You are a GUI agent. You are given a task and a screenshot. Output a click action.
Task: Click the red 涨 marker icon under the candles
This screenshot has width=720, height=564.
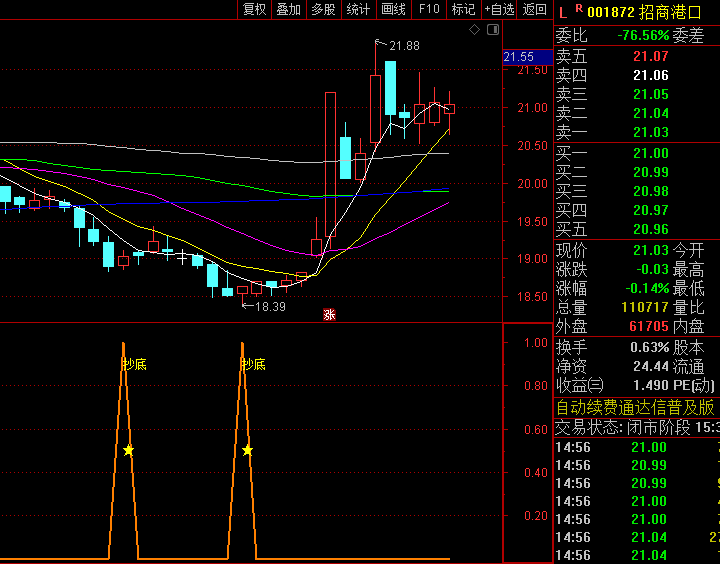[329, 315]
